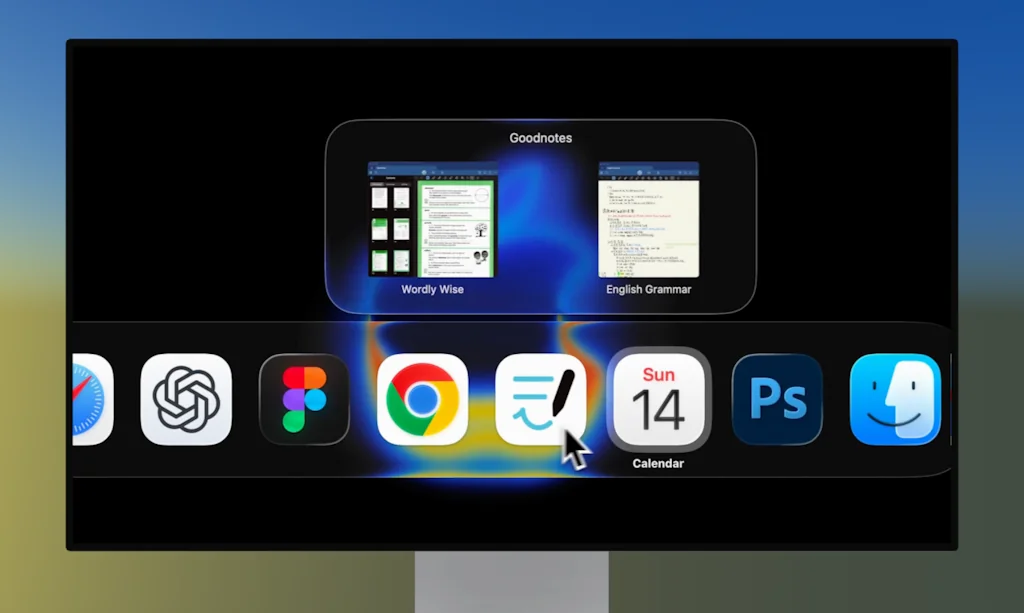Launch the ChatGPT app in the dock

(x=186, y=399)
